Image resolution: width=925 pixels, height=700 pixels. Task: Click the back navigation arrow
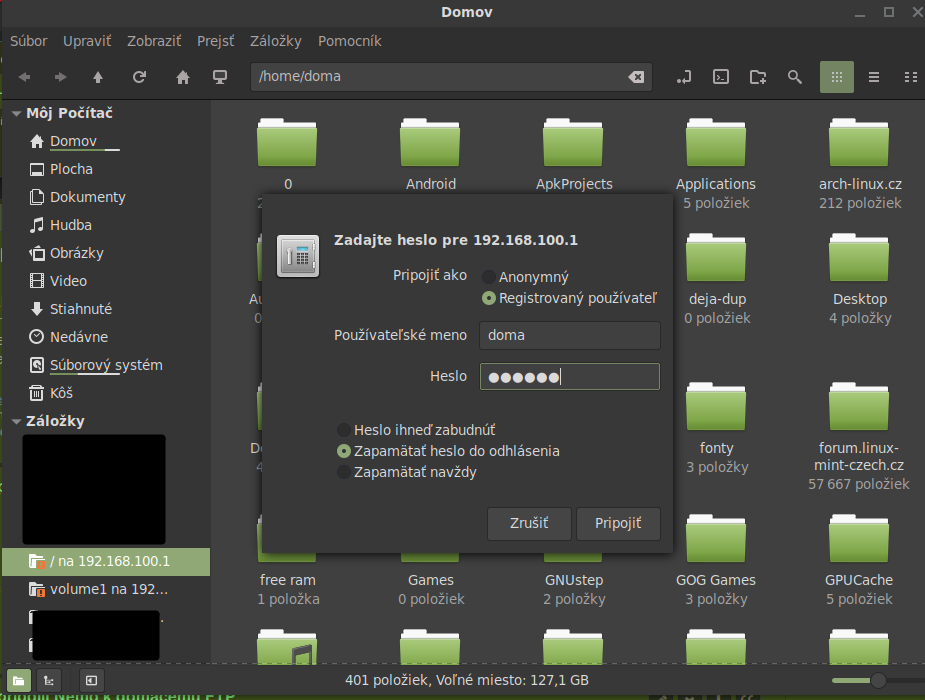[24, 77]
